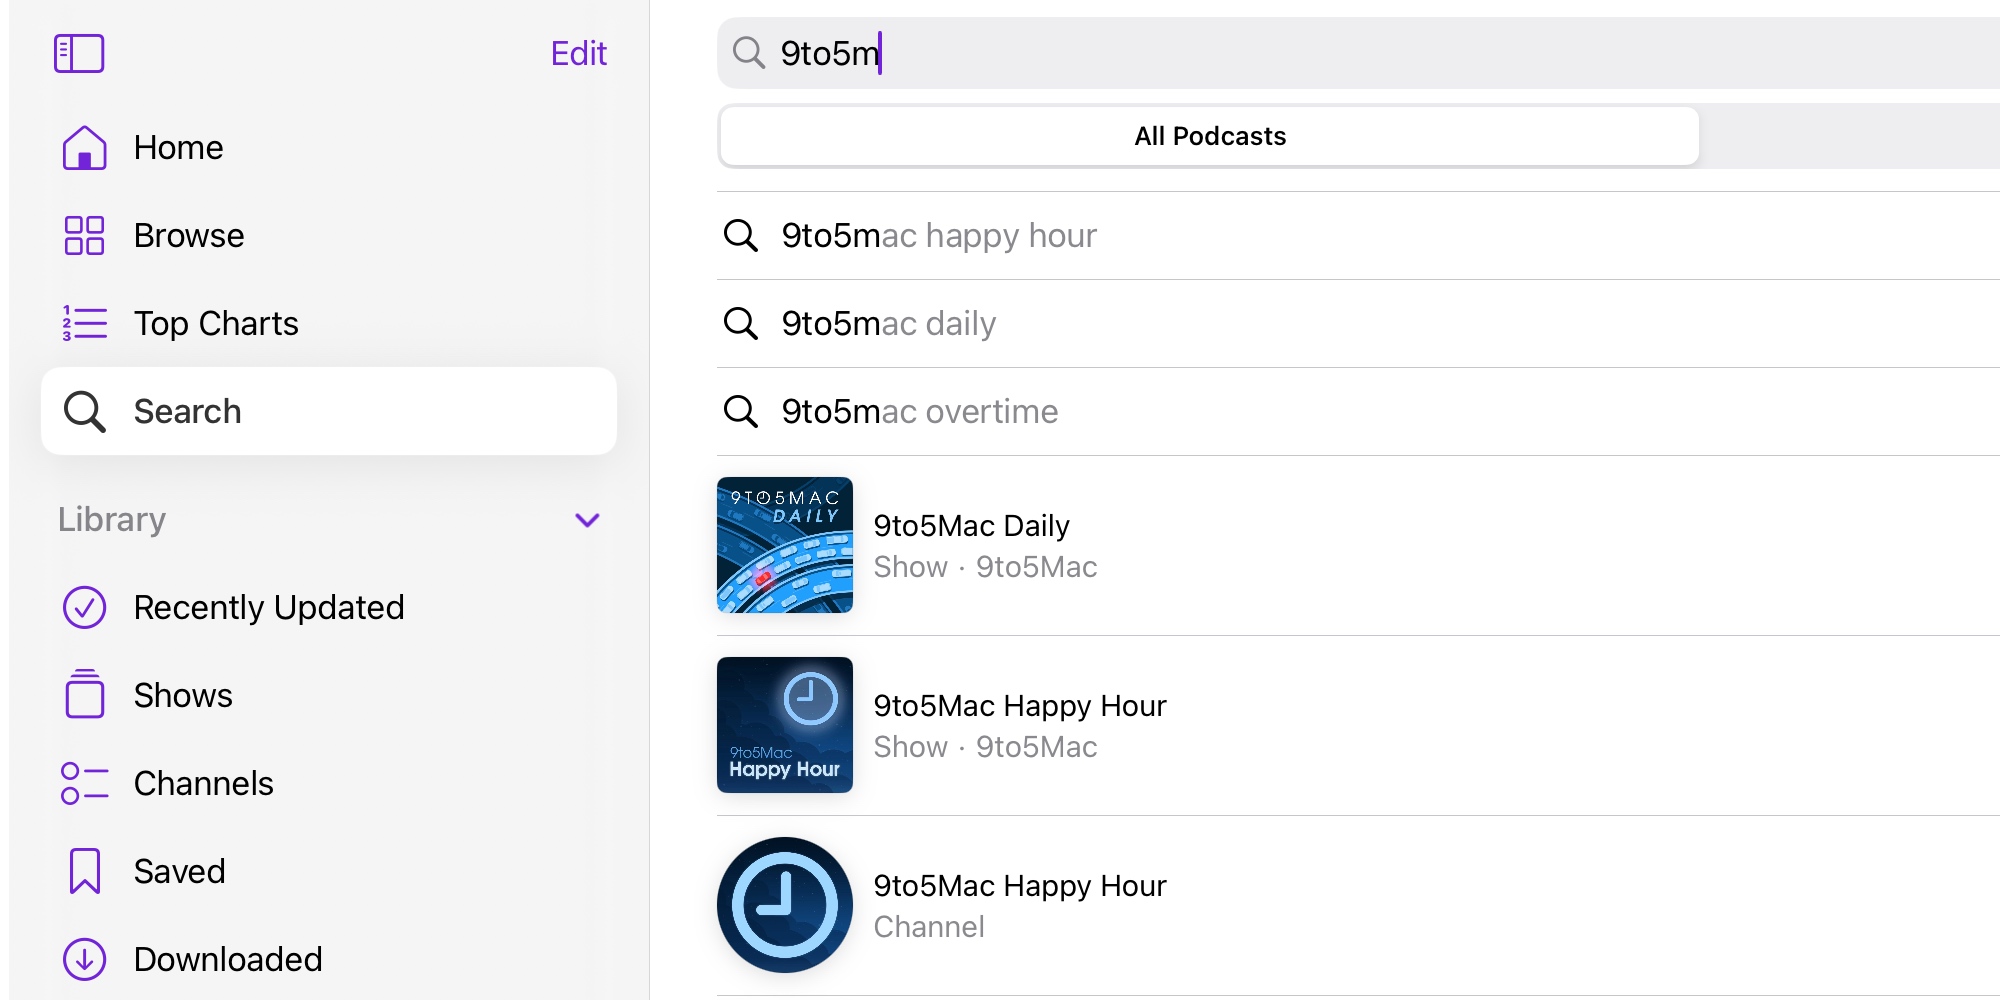Open the 9to5Mac Daily show
Image resolution: width=2000 pixels, height=1000 pixels.
coord(971,524)
